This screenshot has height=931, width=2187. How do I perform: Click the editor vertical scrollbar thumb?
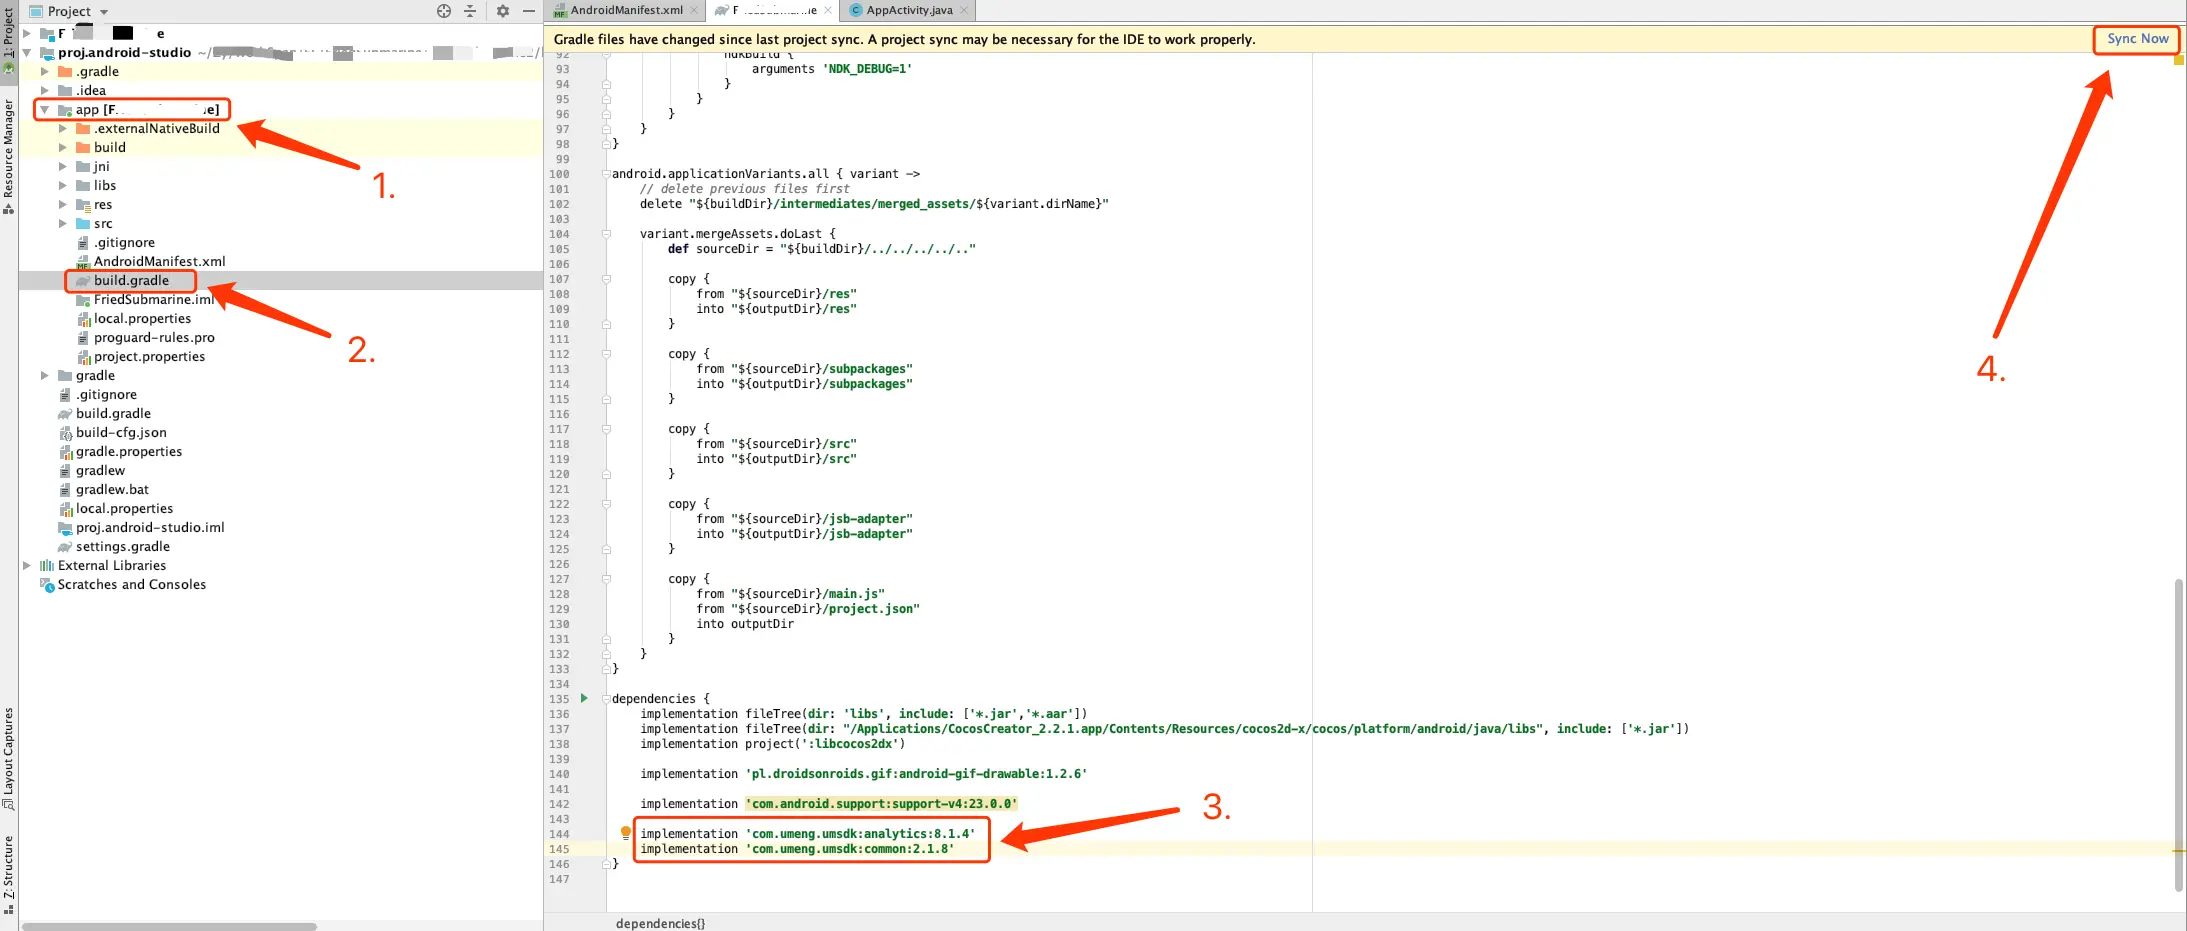(x=2179, y=734)
